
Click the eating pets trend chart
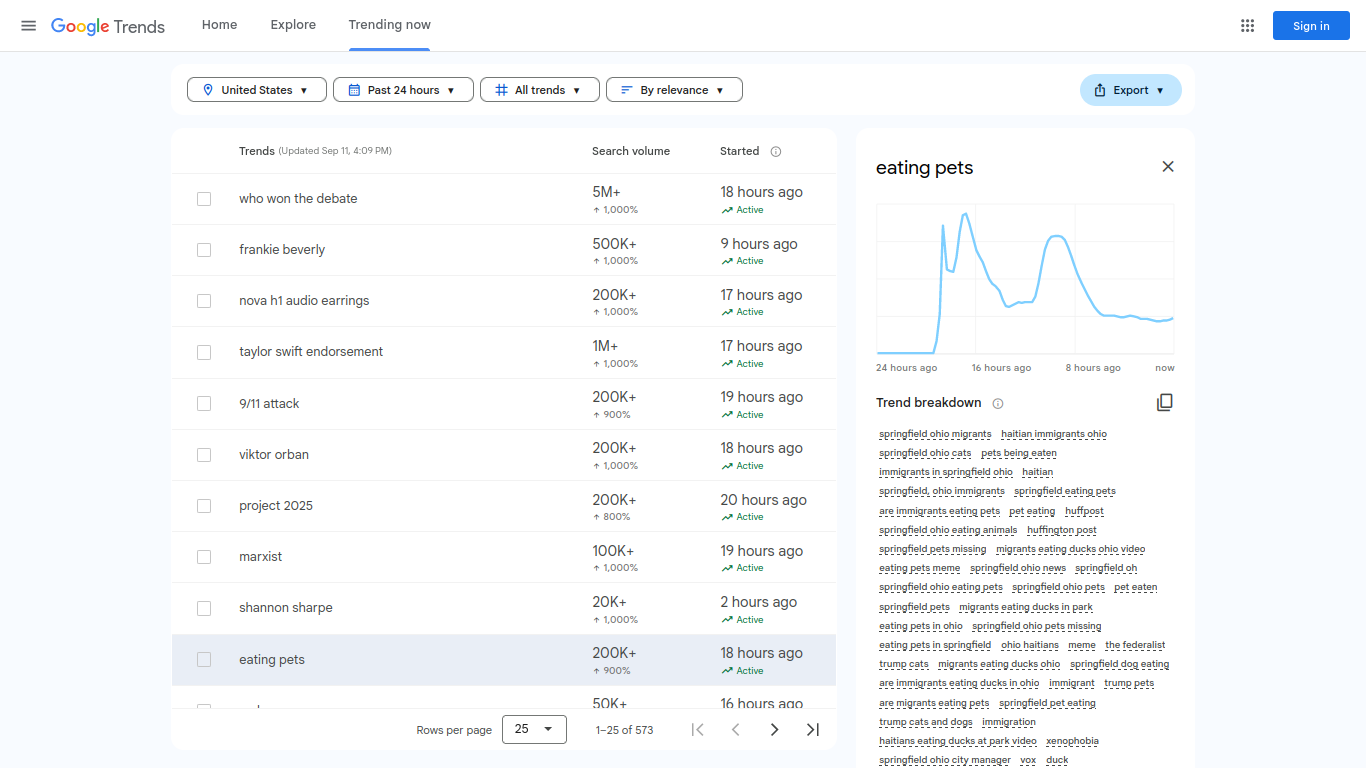click(1025, 280)
